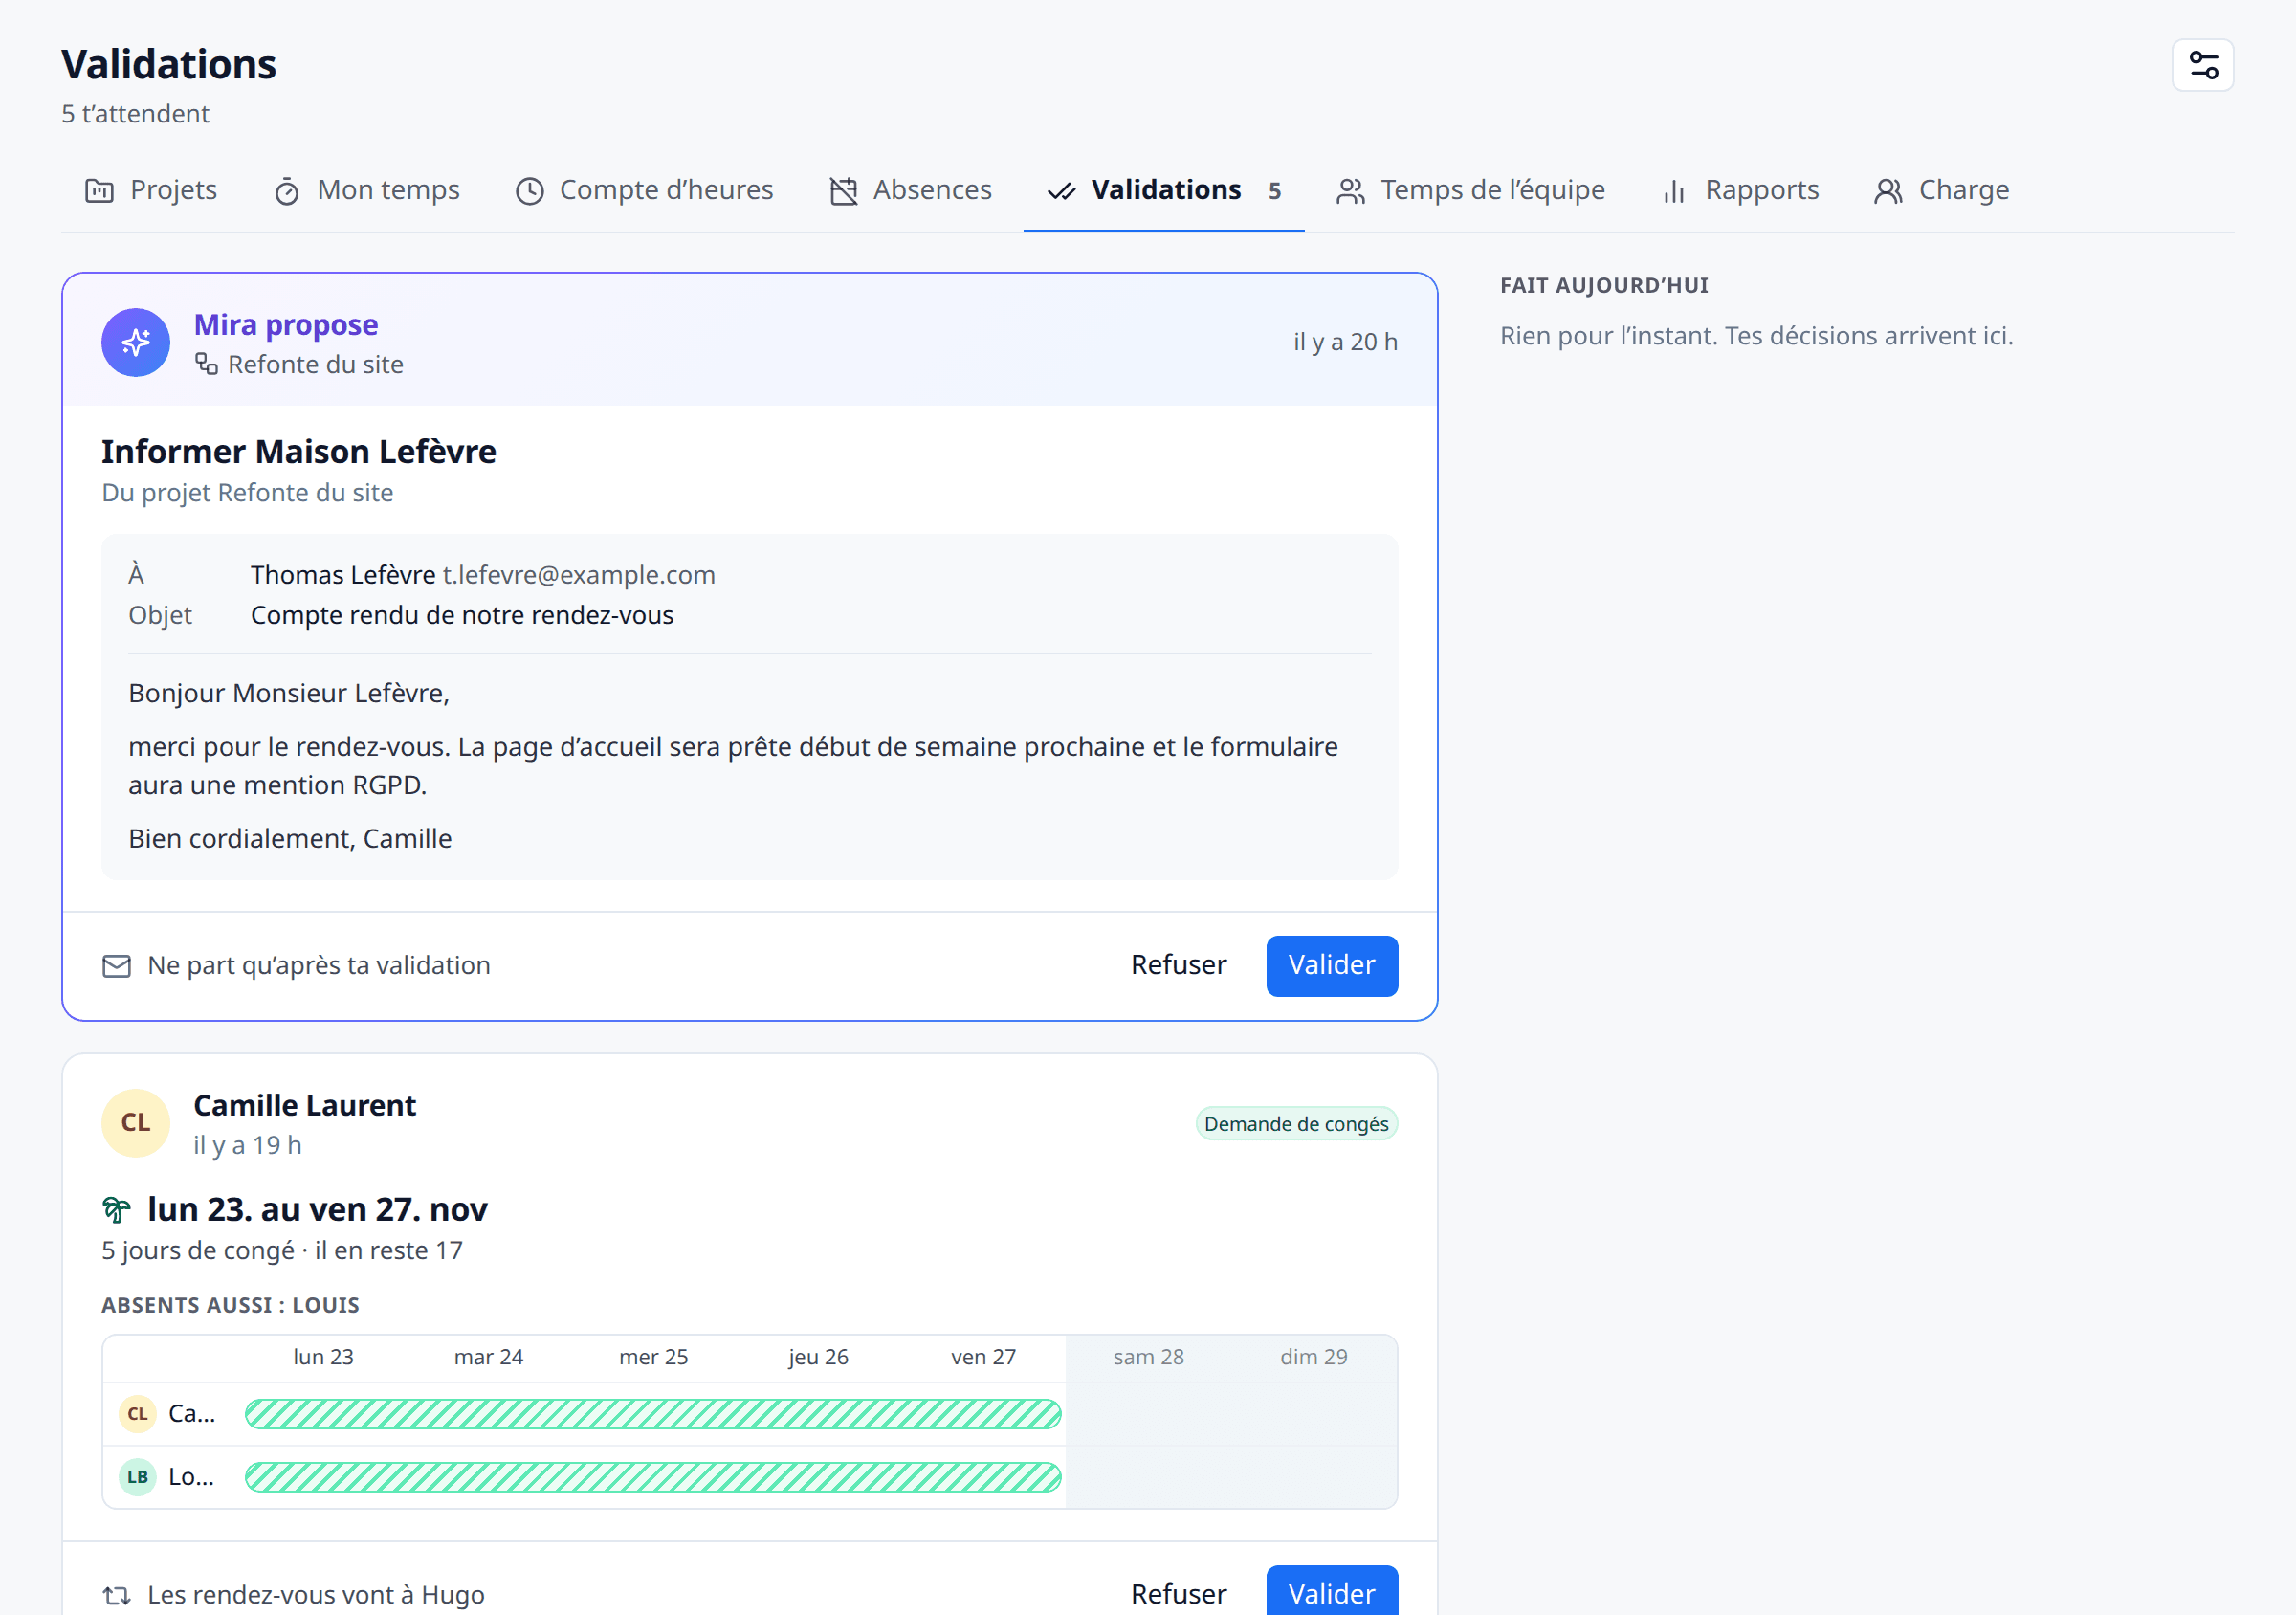Click the swap arrows icon near Hugo
Screen dimensions: 2296x1615
(x=117, y=1594)
